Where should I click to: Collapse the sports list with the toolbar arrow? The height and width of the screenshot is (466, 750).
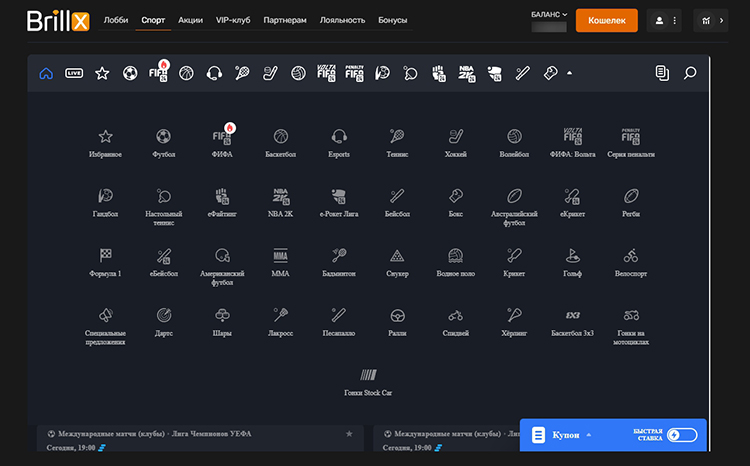[x=569, y=73]
